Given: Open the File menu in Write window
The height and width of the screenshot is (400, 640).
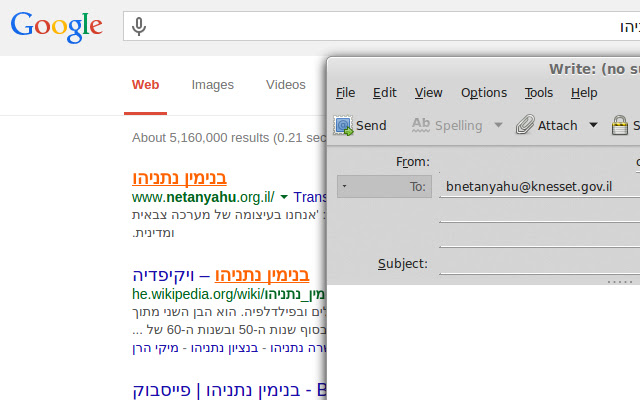Looking at the screenshot, I should [x=345, y=93].
